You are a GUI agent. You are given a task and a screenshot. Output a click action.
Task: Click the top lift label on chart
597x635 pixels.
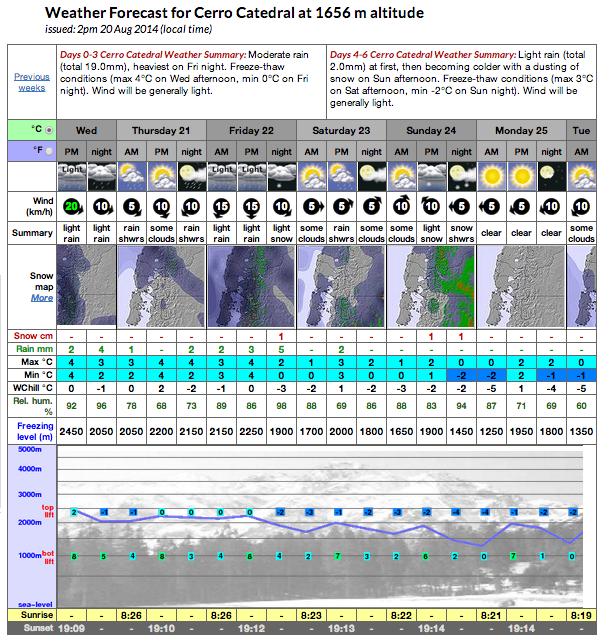(48, 511)
